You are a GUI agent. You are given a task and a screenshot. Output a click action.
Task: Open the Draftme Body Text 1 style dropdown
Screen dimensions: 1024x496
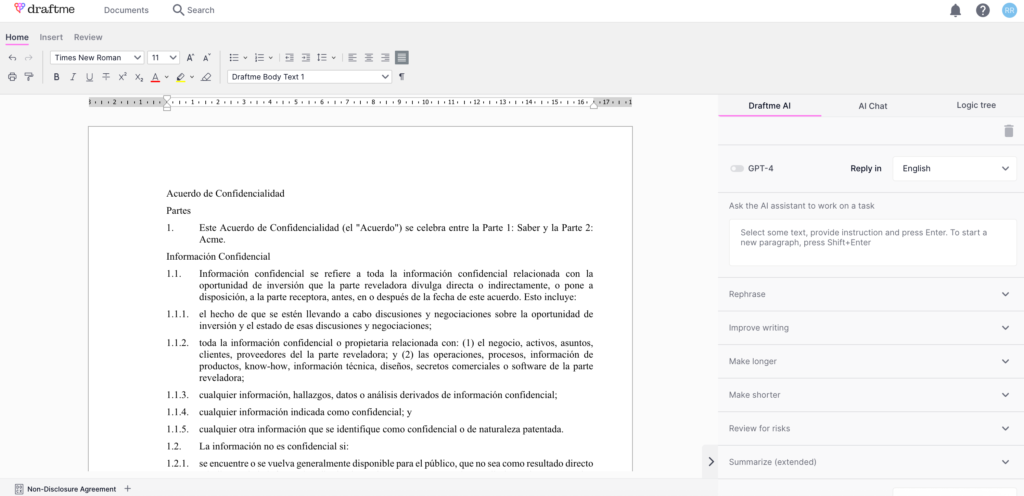[x=308, y=77]
